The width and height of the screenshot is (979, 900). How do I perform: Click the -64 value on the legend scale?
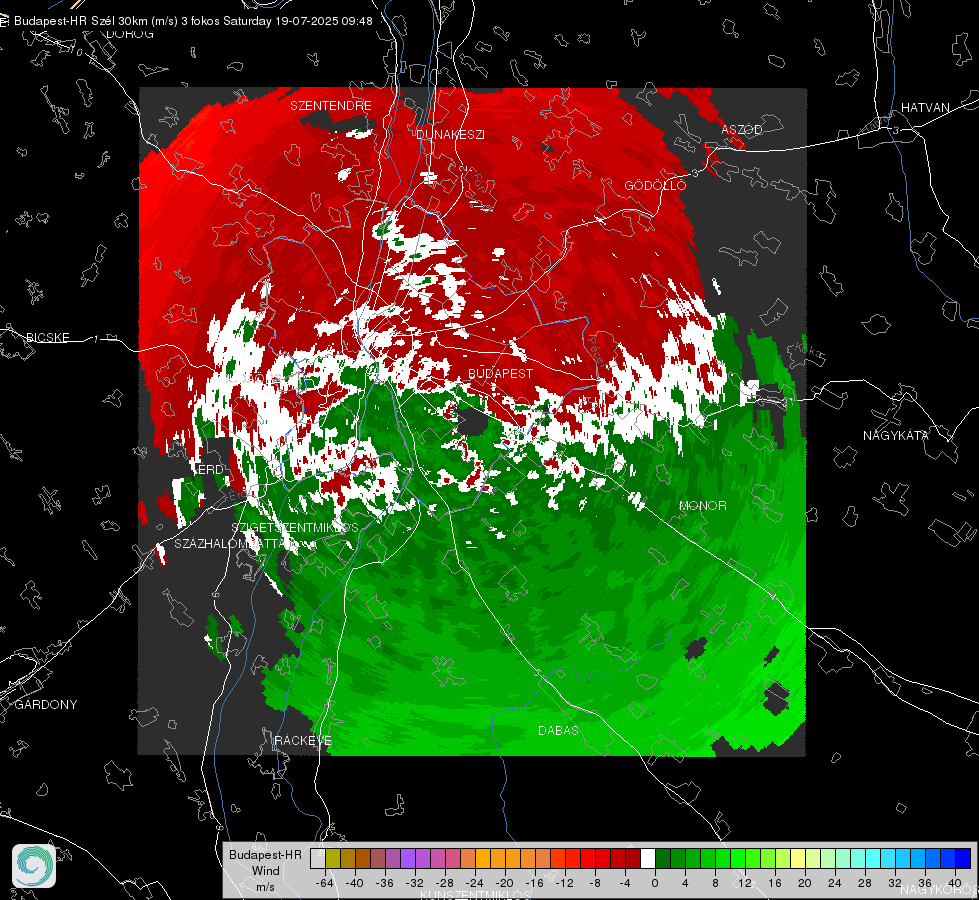pos(324,883)
